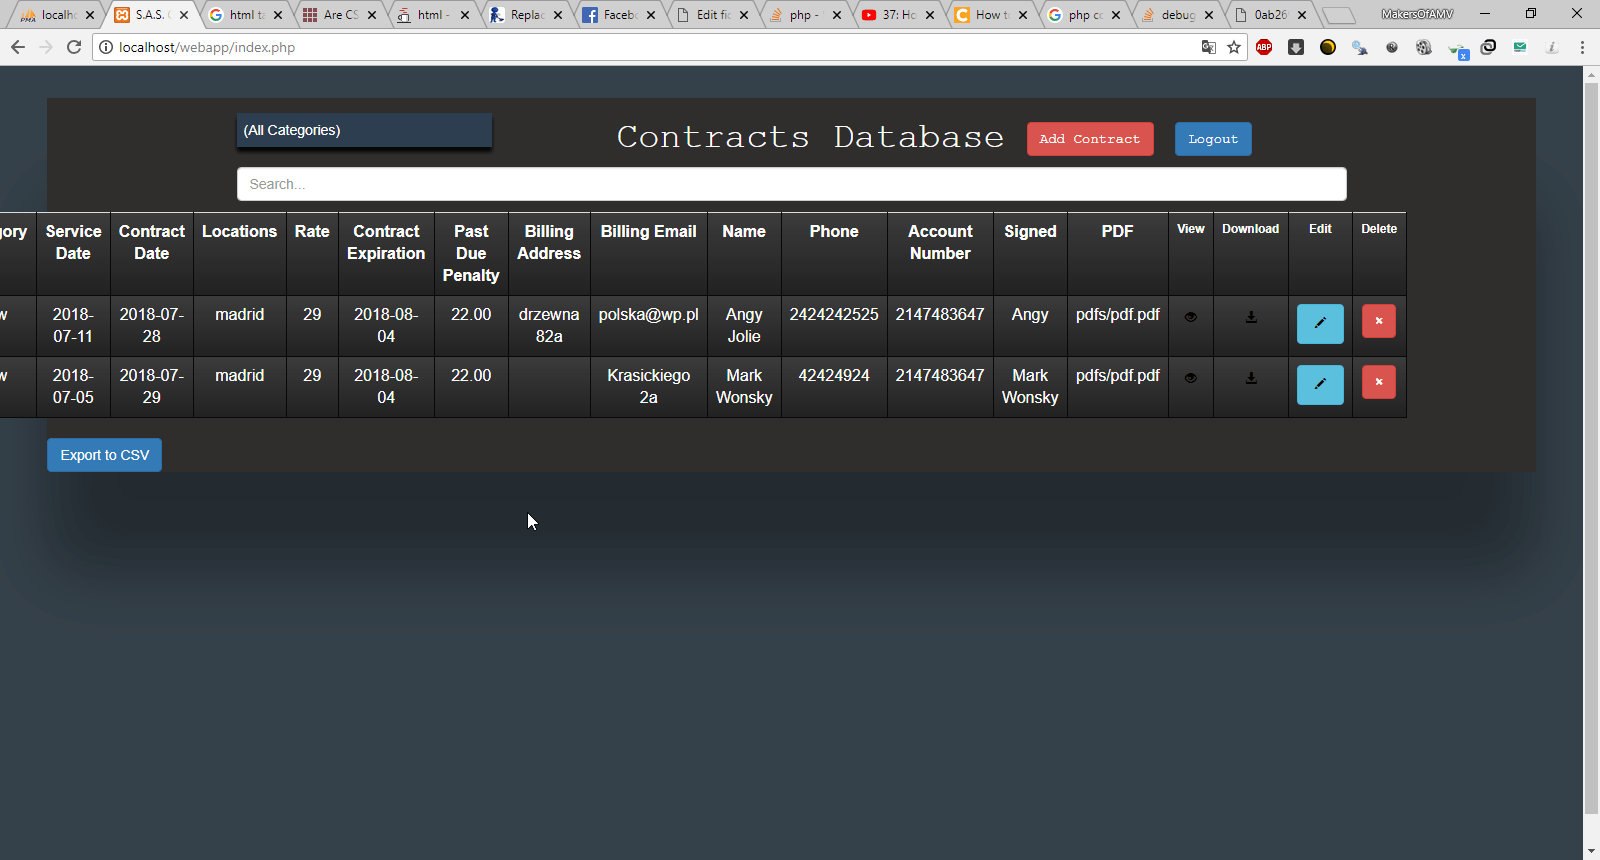
Task: Click the Add Contract button
Action: click(1090, 139)
